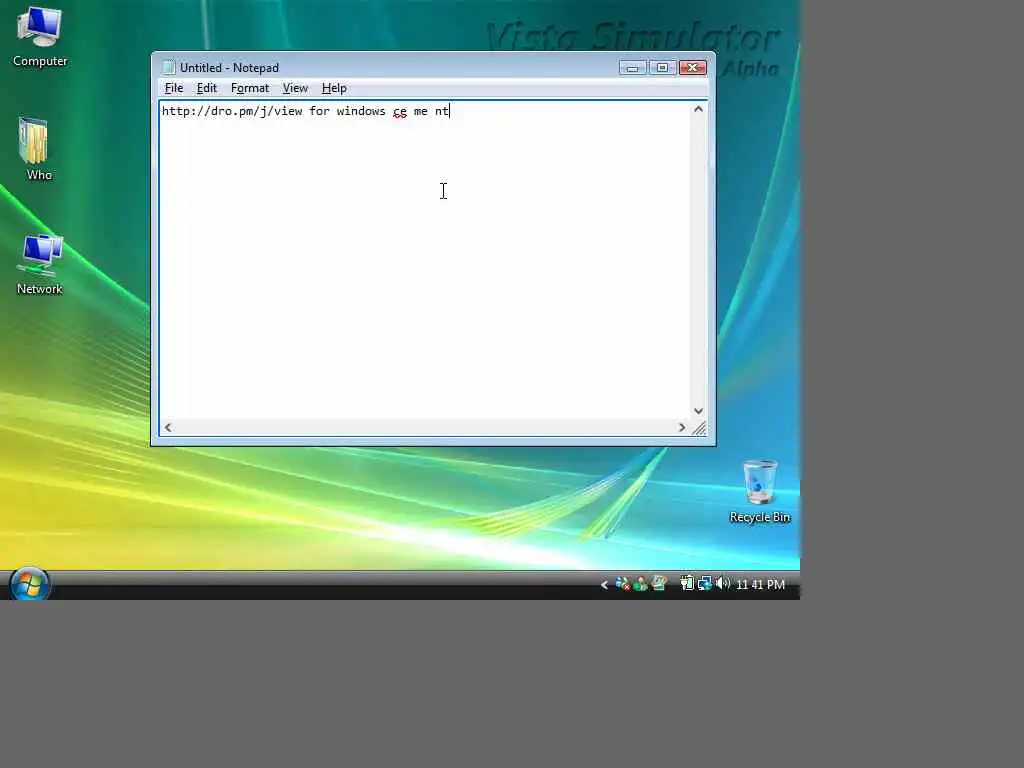The width and height of the screenshot is (1024, 768).
Task: Open the Computer desktop icon
Action: pyautogui.click(x=39, y=36)
